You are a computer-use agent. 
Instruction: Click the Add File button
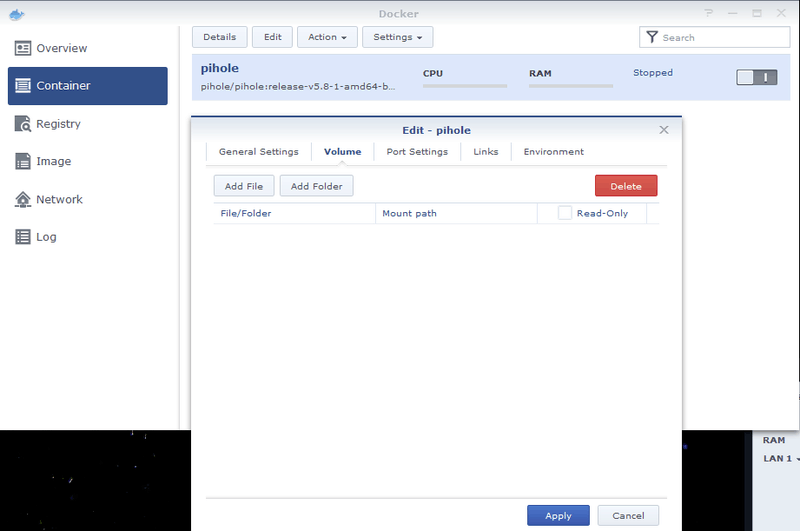244,186
